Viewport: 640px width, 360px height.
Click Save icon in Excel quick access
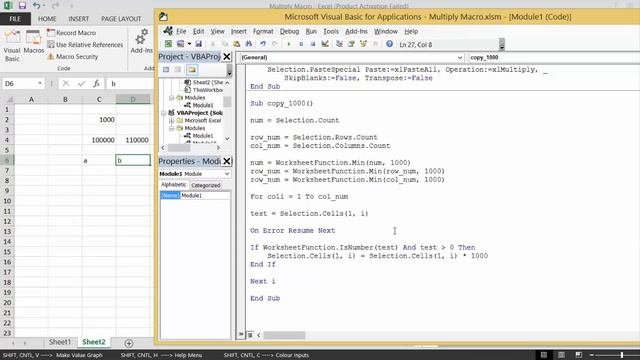click(22, 6)
